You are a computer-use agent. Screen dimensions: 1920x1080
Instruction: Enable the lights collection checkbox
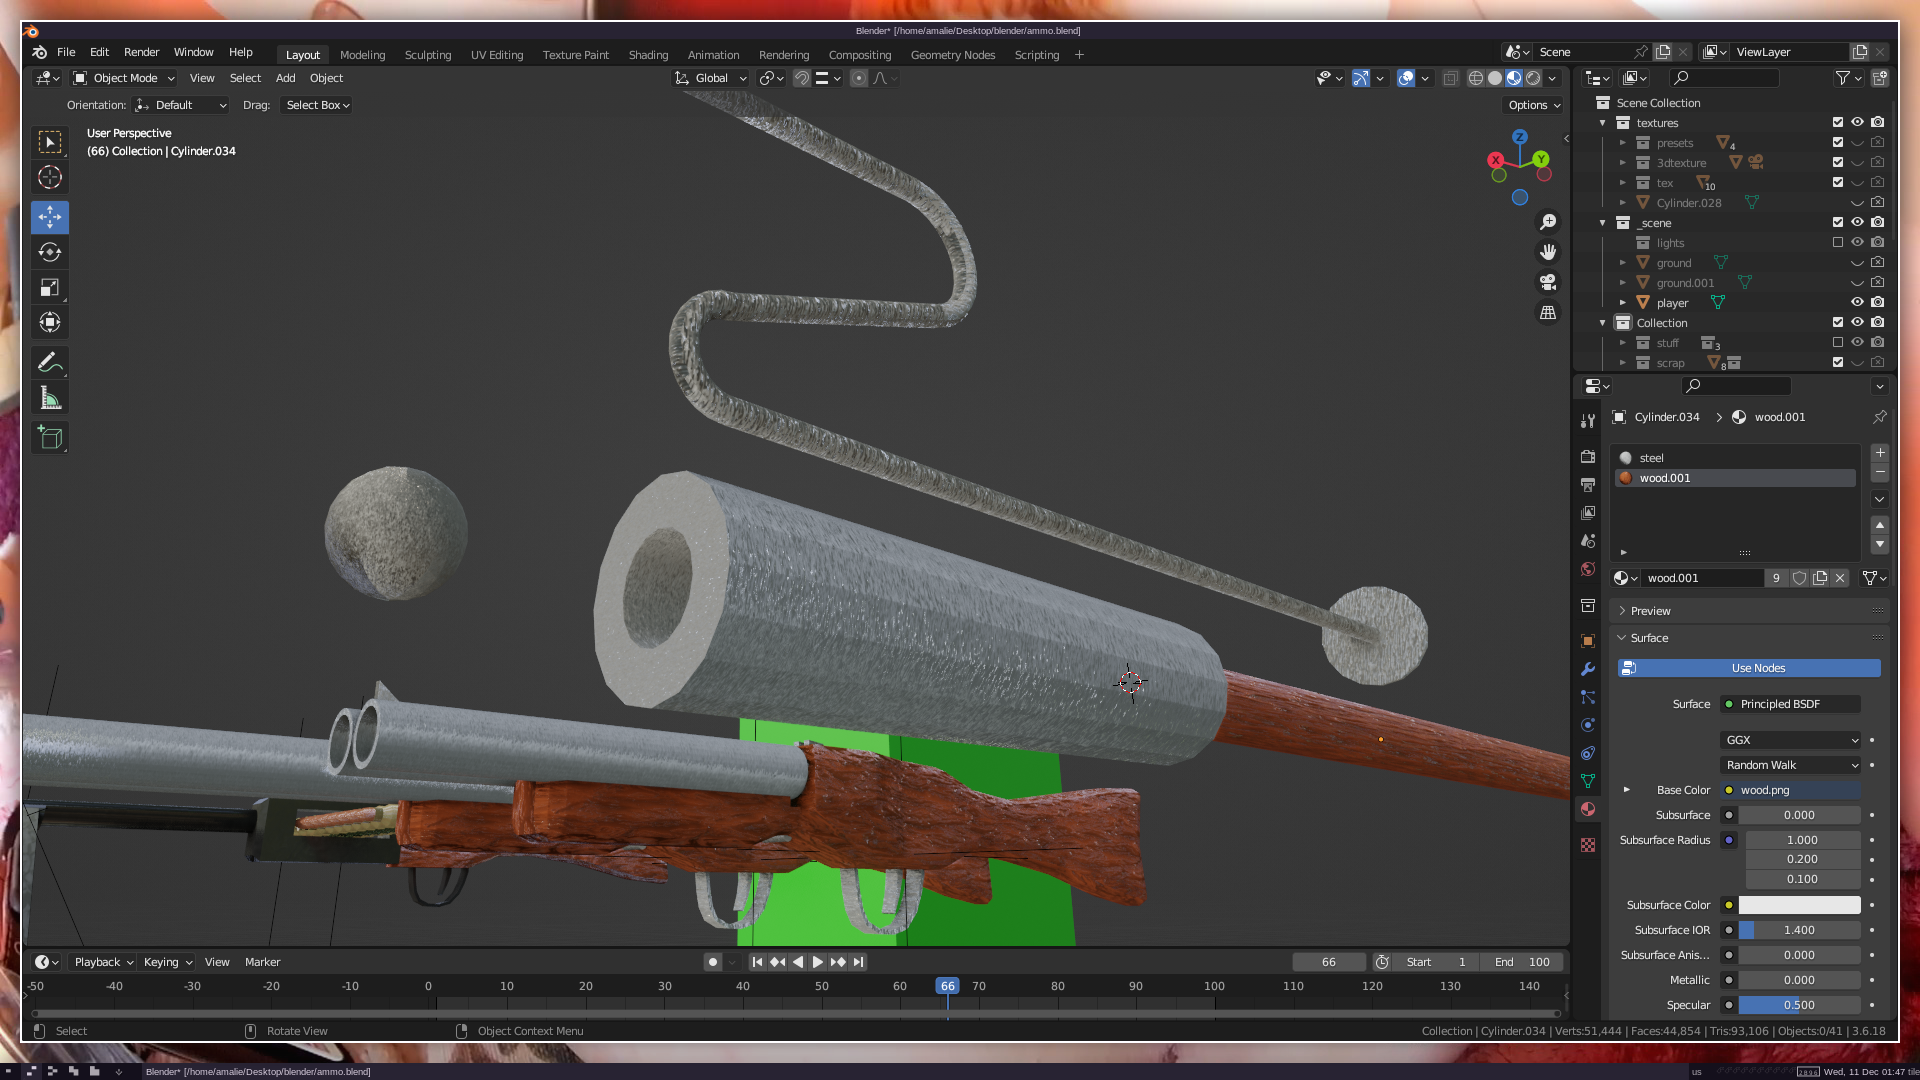pyautogui.click(x=1838, y=242)
